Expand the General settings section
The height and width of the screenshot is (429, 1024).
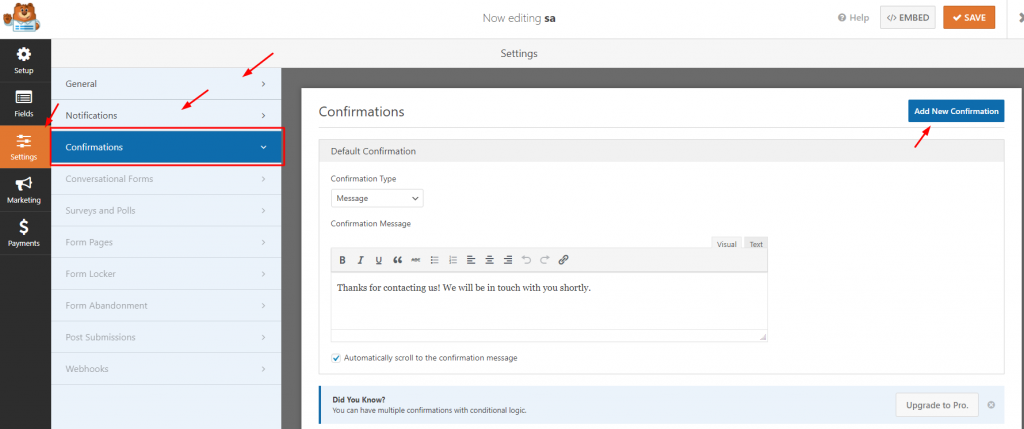tap(166, 84)
